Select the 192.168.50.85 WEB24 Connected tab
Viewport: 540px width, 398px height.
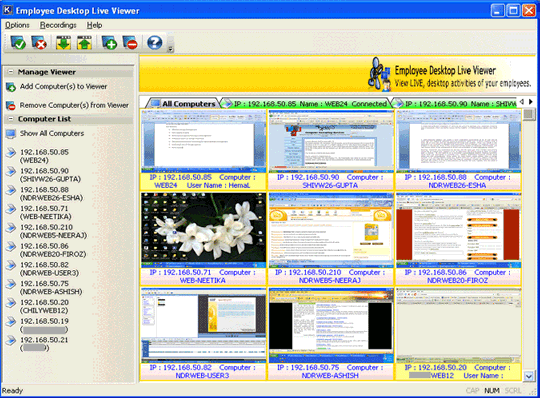click(307, 104)
